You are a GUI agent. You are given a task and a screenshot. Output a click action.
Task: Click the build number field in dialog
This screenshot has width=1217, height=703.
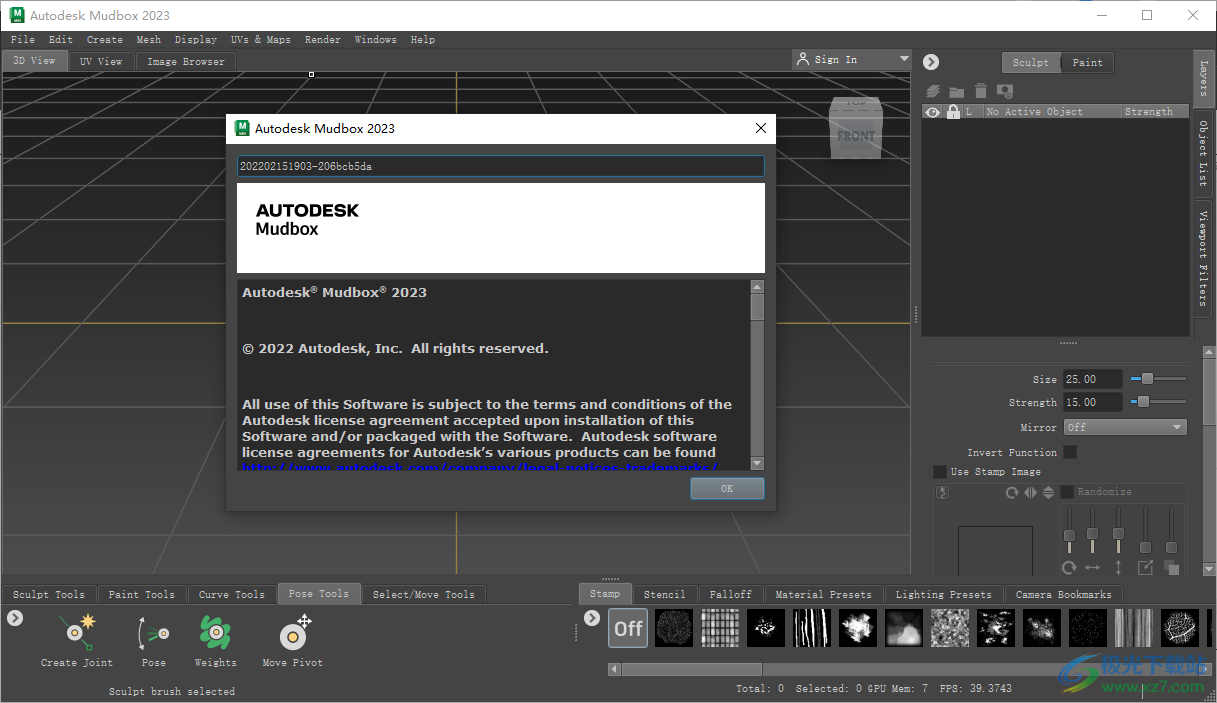point(500,166)
